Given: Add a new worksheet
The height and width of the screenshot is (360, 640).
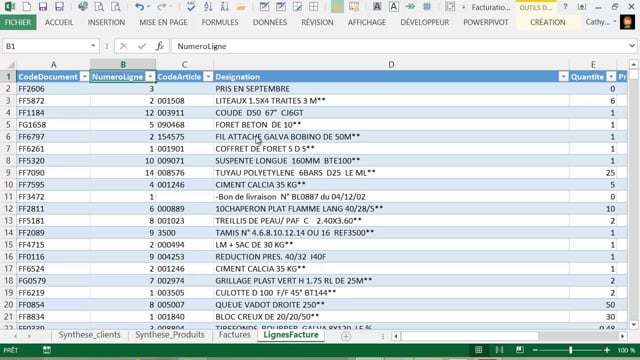Looking at the screenshot, I should click(346, 336).
